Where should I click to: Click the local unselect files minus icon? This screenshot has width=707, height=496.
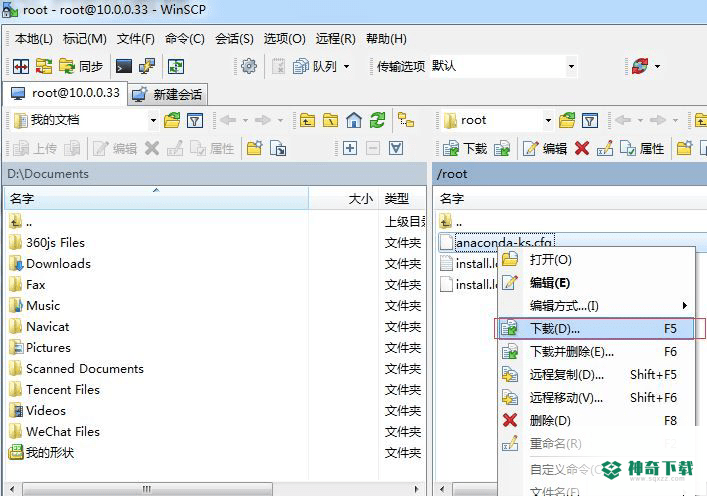pyautogui.click(x=373, y=148)
